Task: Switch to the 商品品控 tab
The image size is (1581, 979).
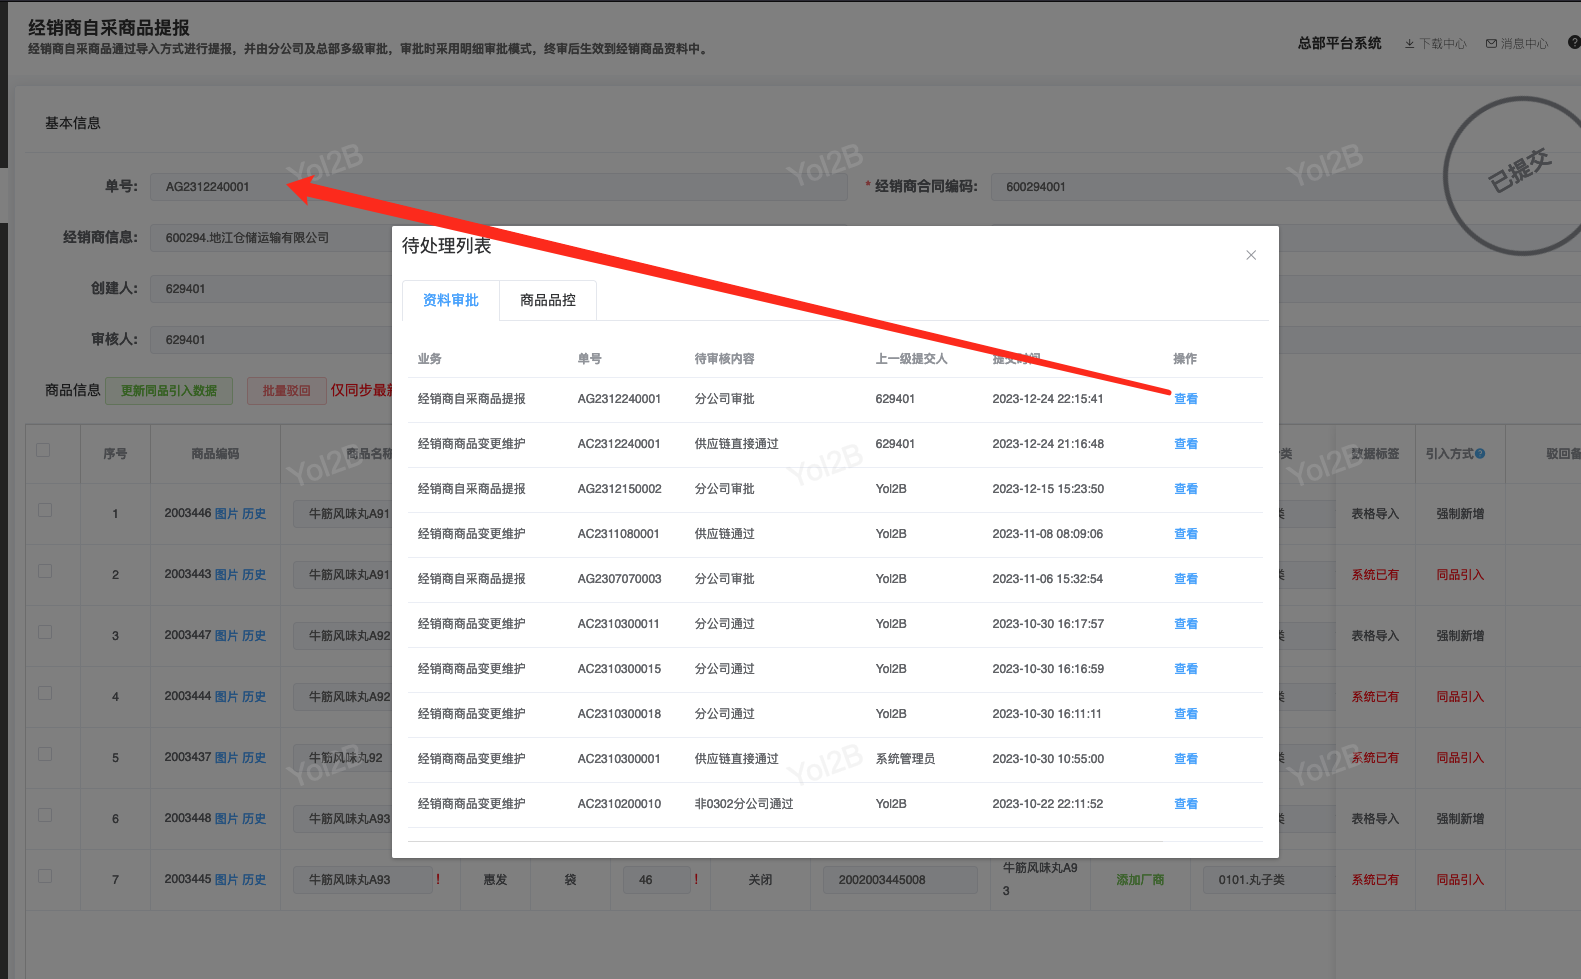Action: 547,300
